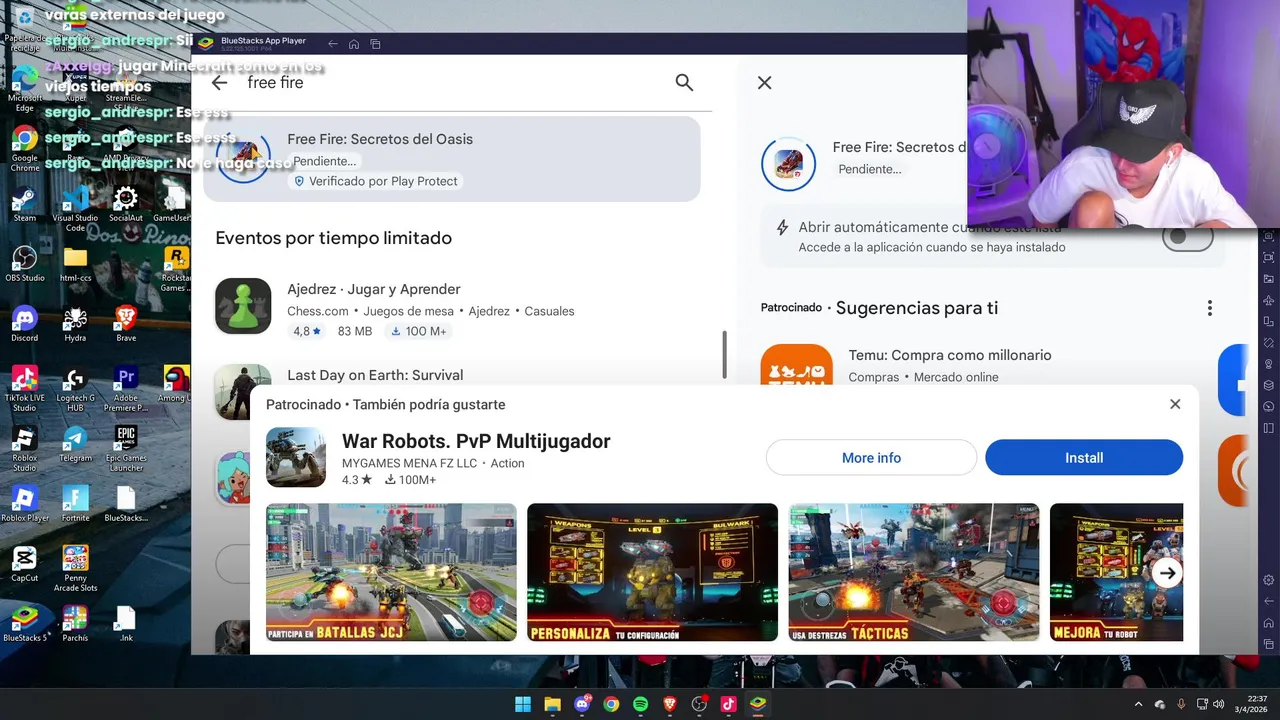1280x720 pixels.
Task: Open More info for War Robots
Action: pos(871,458)
